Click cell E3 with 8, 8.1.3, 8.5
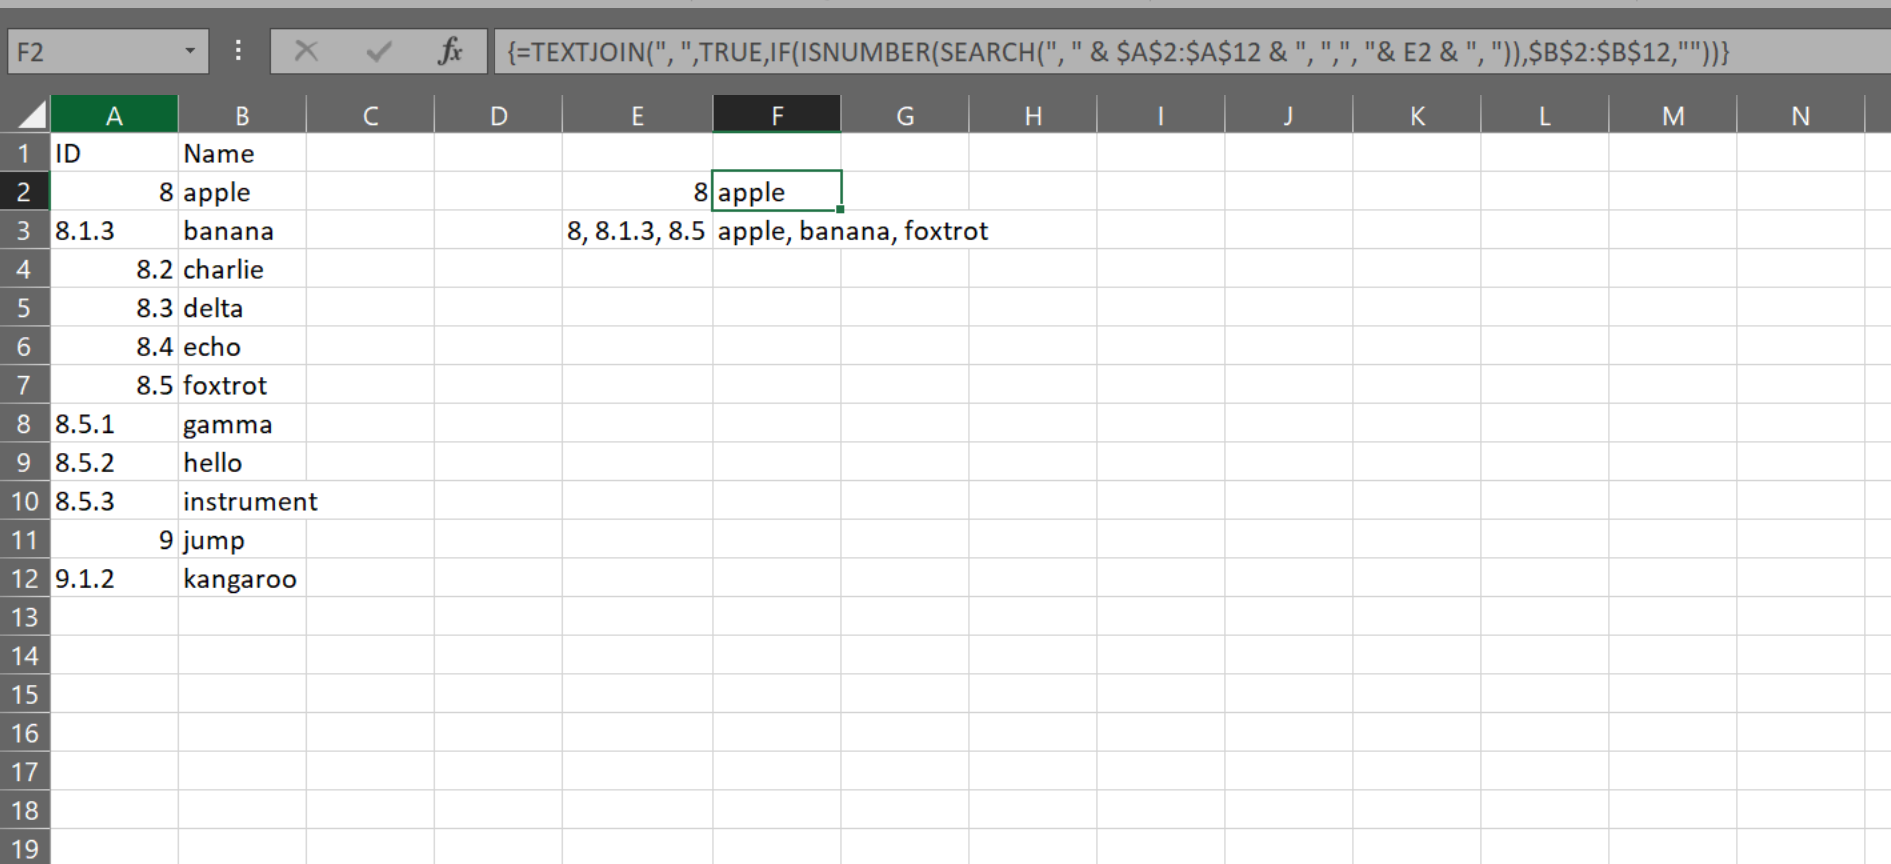Screen dimensions: 1891x864 tap(637, 230)
